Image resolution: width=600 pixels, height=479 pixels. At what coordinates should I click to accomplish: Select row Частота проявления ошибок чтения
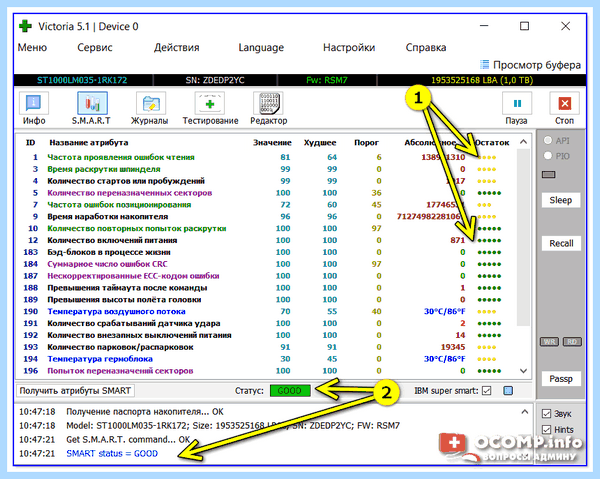pyautogui.click(x=266, y=157)
